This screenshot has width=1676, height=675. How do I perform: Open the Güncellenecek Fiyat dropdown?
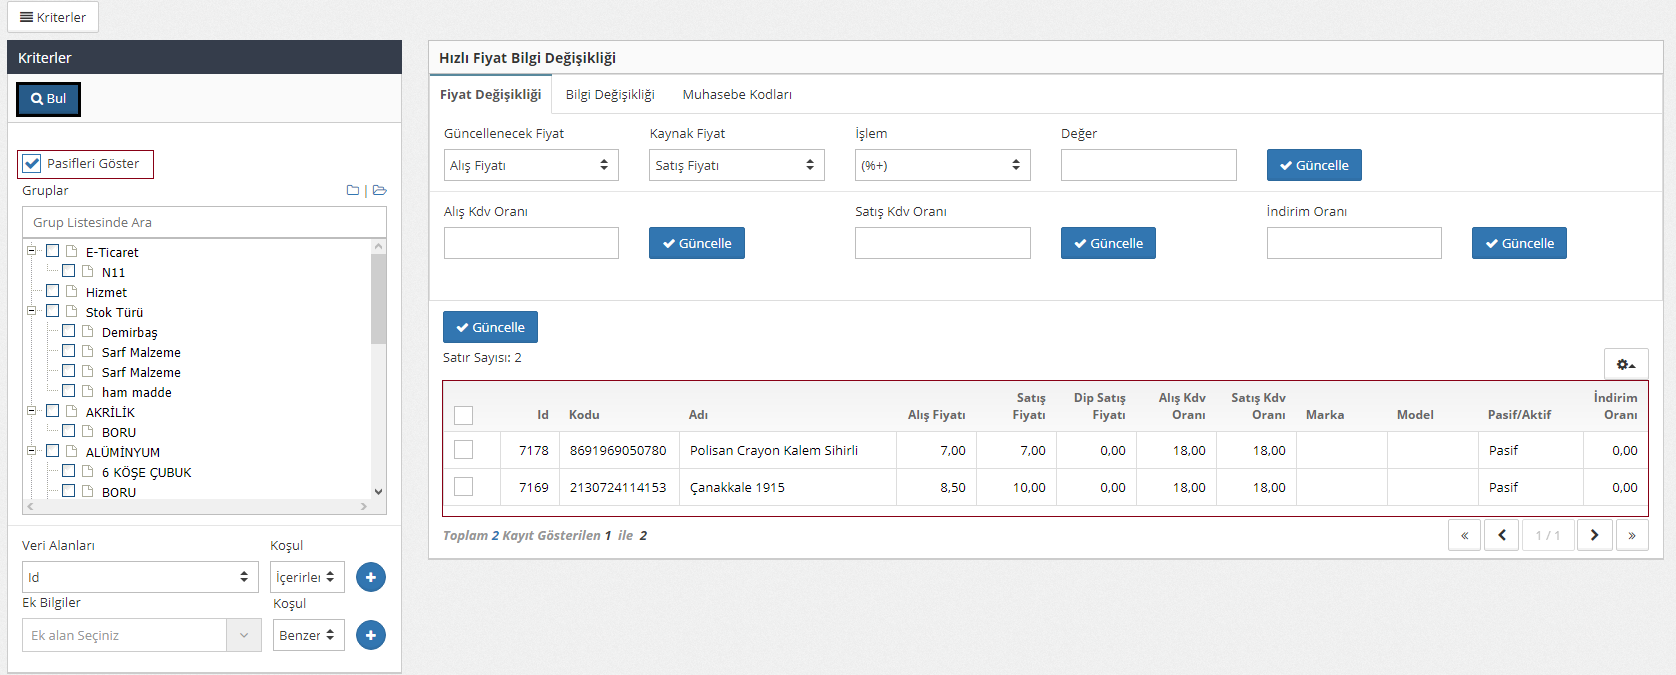coord(530,165)
